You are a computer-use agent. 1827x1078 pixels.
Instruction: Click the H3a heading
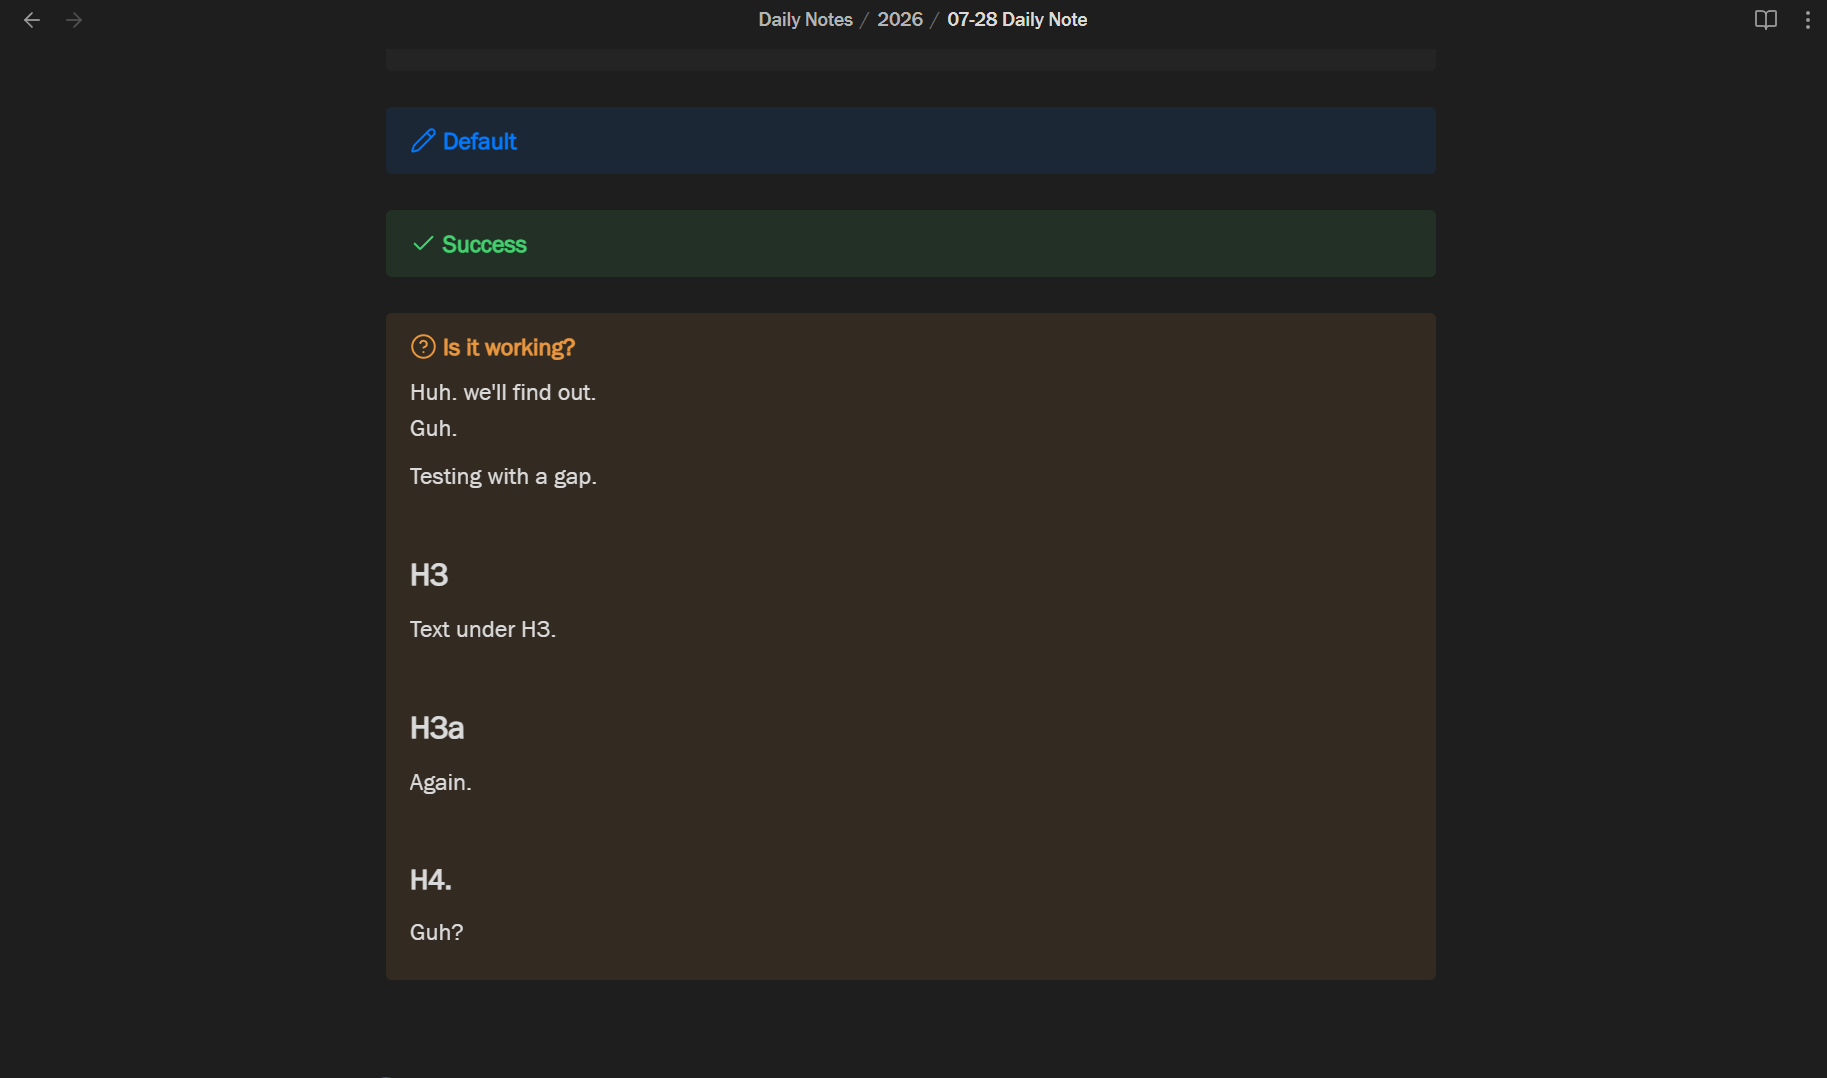click(x=437, y=728)
